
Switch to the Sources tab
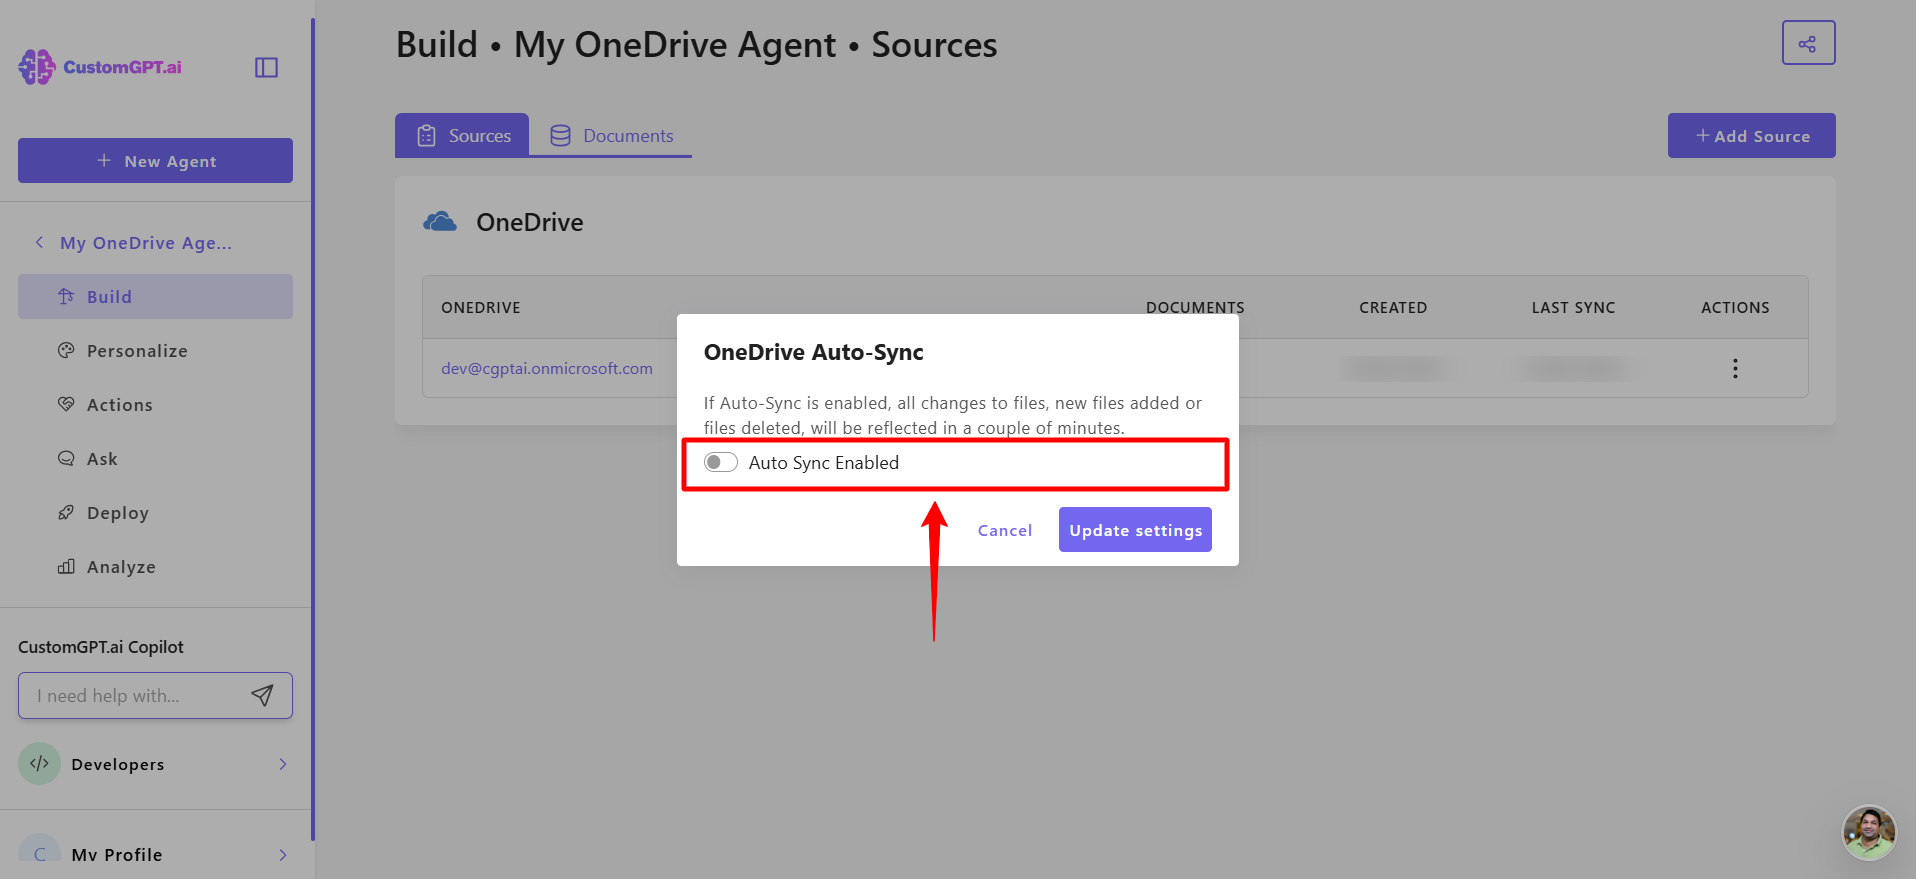pyautogui.click(x=462, y=135)
